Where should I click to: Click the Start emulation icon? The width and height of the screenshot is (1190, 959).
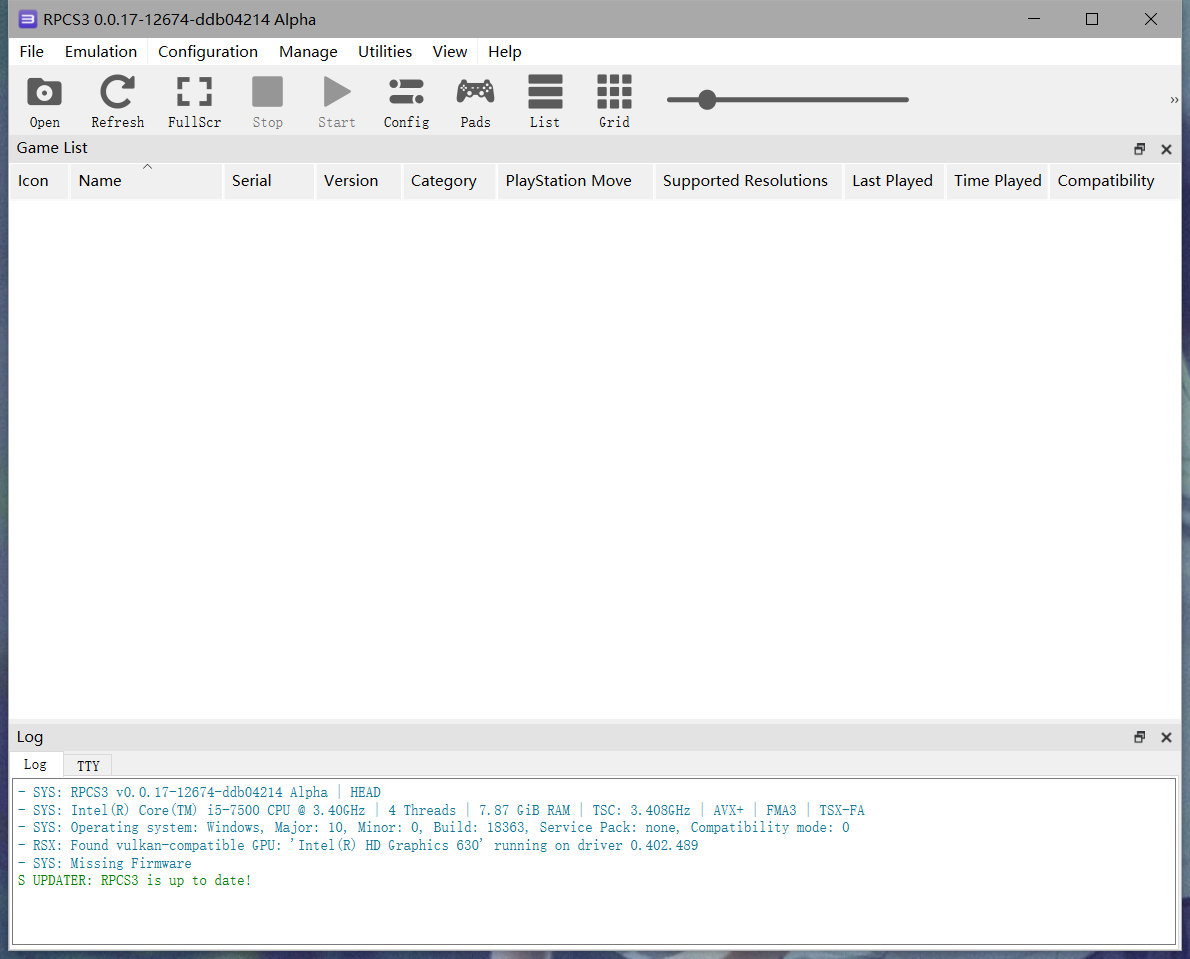(336, 102)
